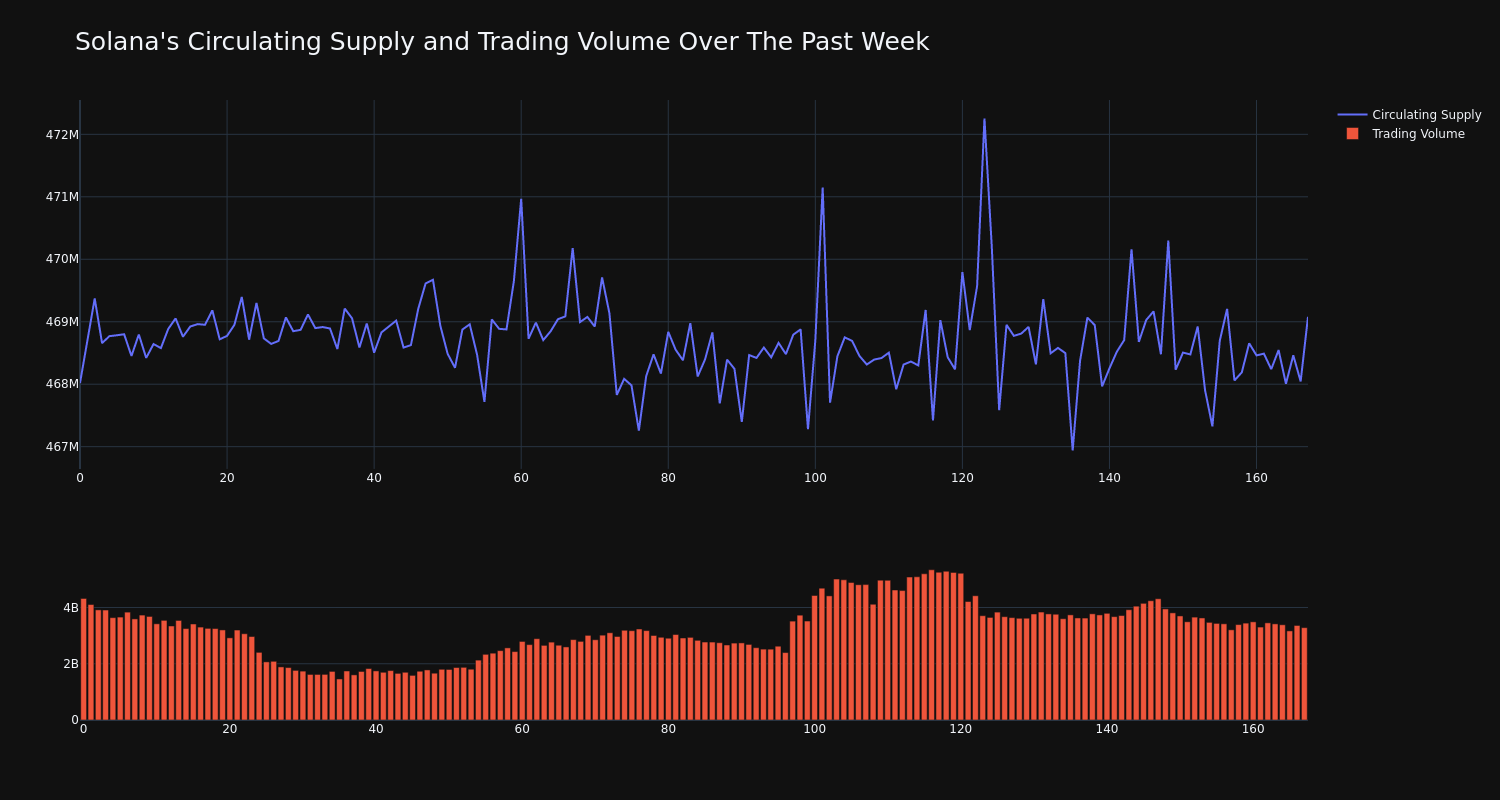Click the 468M y-axis label
The height and width of the screenshot is (800, 1500).
pos(62,384)
